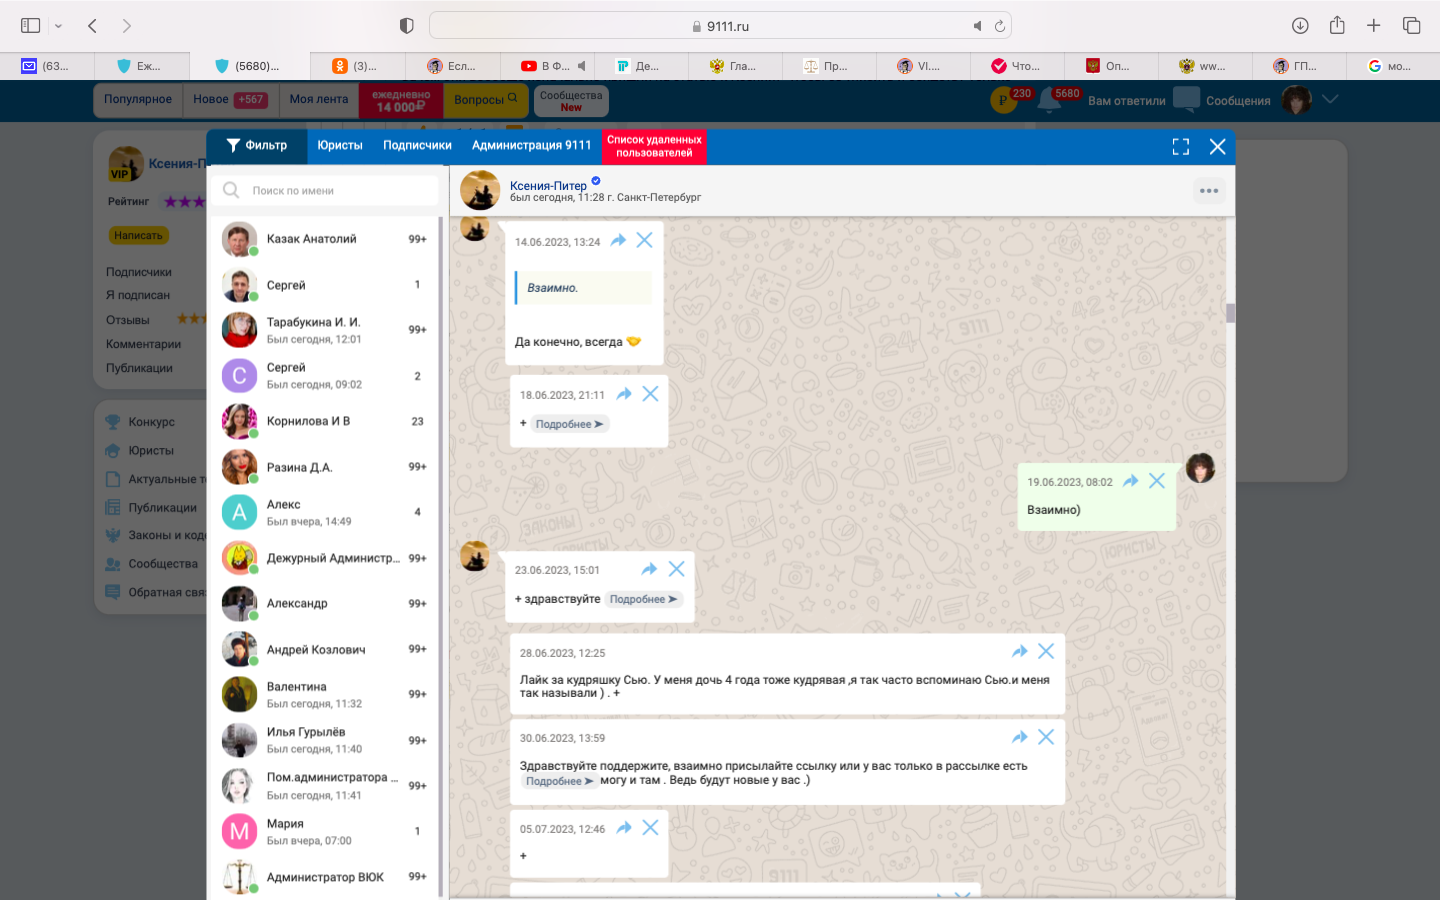Mute audio on the В Ф... browser tab
The width and height of the screenshot is (1440, 900).
coord(582,66)
